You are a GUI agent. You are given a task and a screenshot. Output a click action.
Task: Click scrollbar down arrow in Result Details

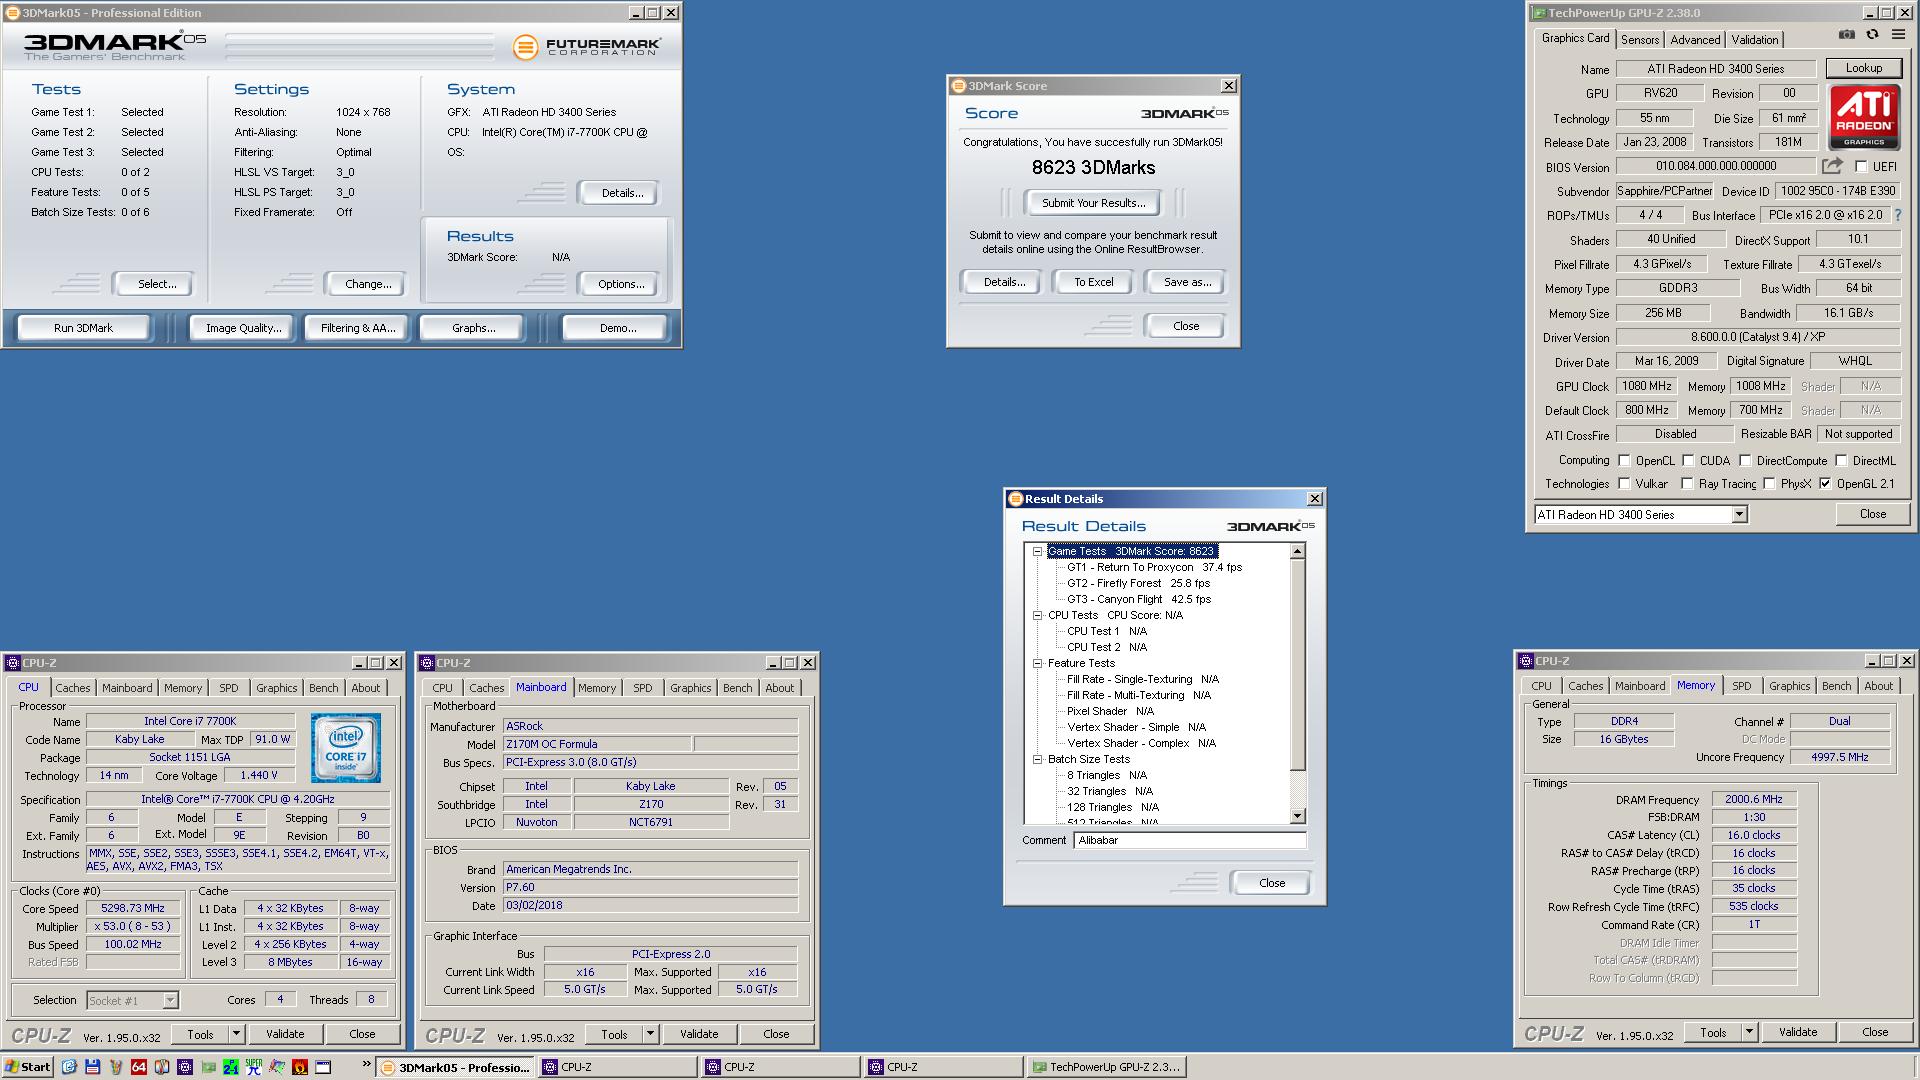coord(1298,816)
